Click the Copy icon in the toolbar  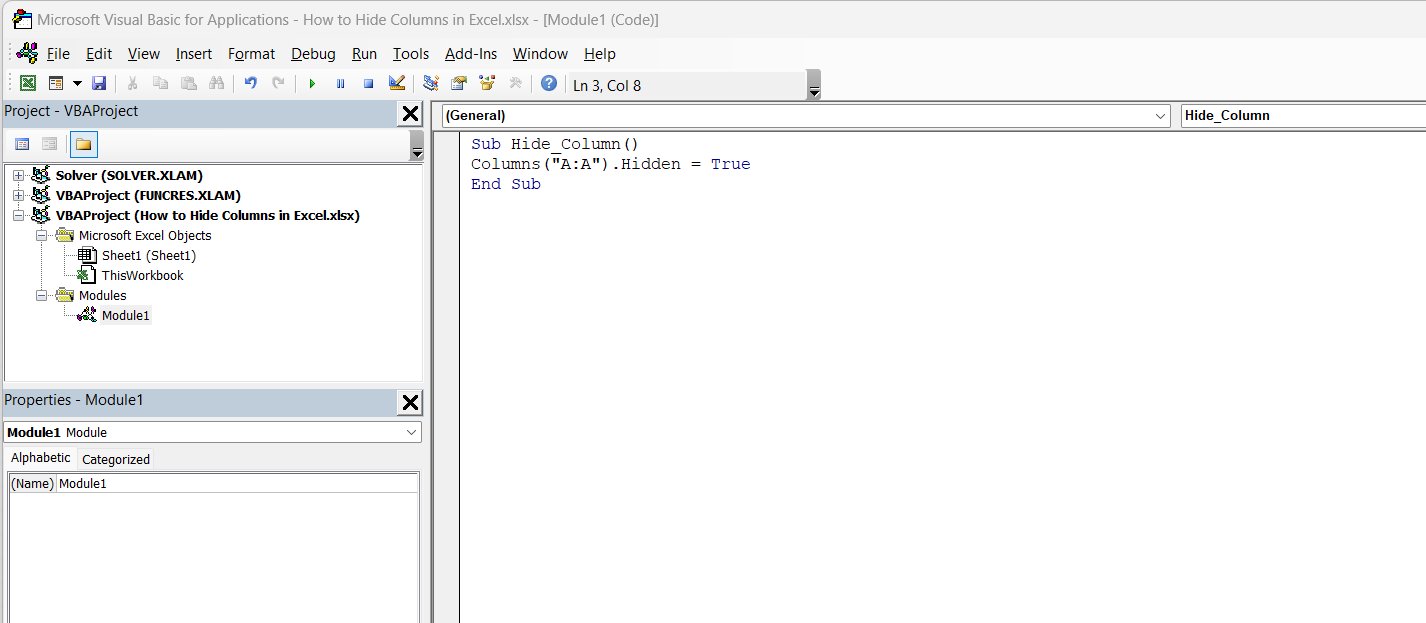coord(161,84)
